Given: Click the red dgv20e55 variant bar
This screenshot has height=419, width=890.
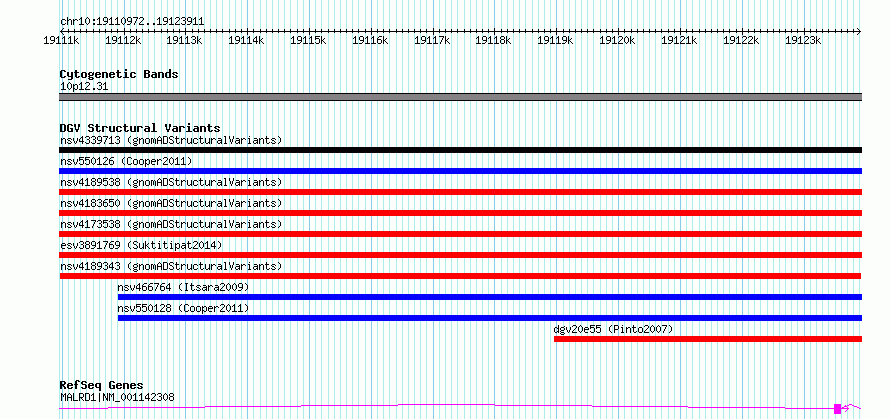Looking at the screenshot, I should point(708,339).
